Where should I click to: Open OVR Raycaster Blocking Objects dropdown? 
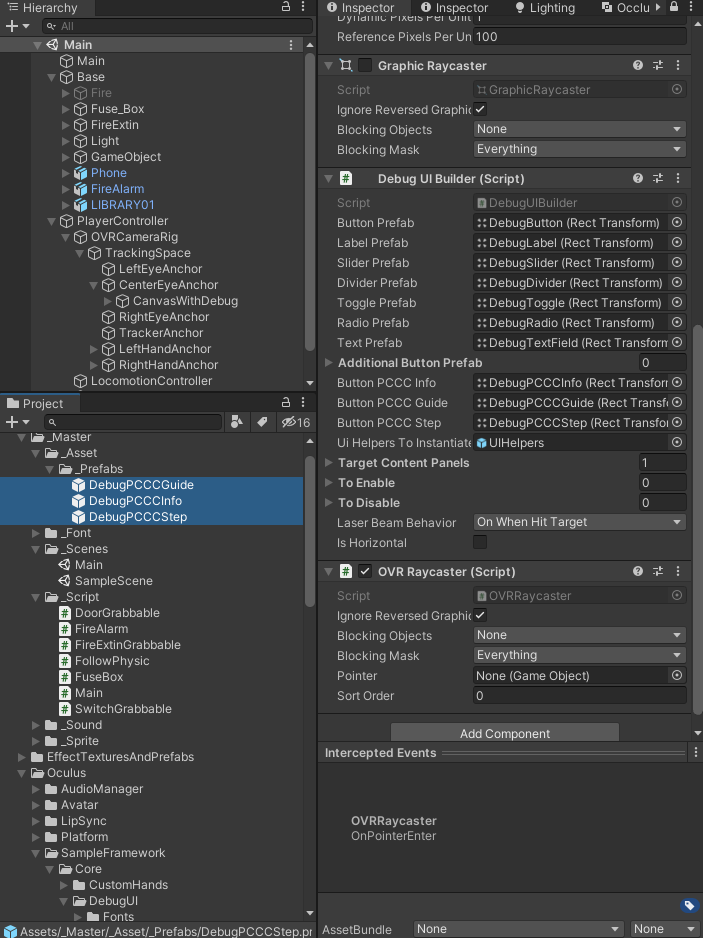coord(579,635)
